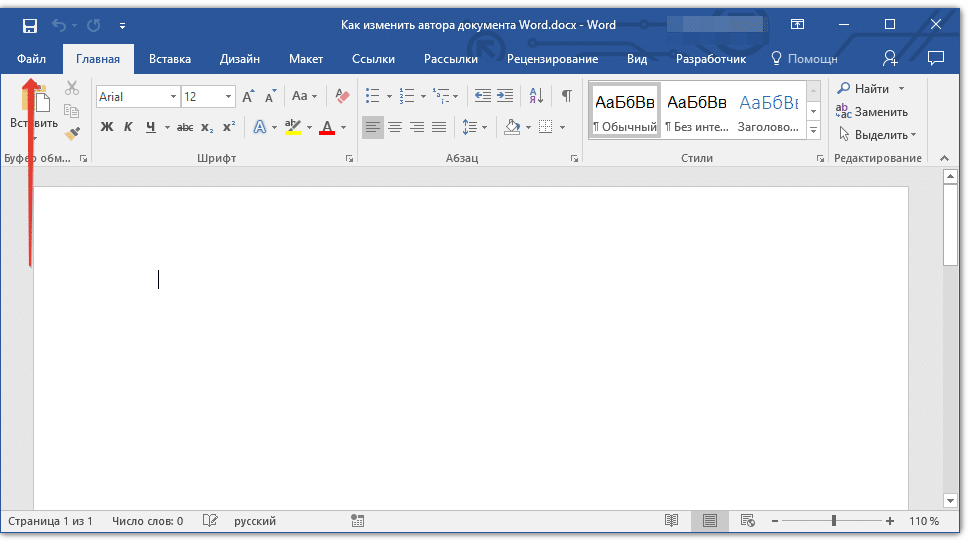The width and height of the screenshot is (968, 541).
Task: Open Customize Quick Access Toolbar arrow
Action: [122, 26]
